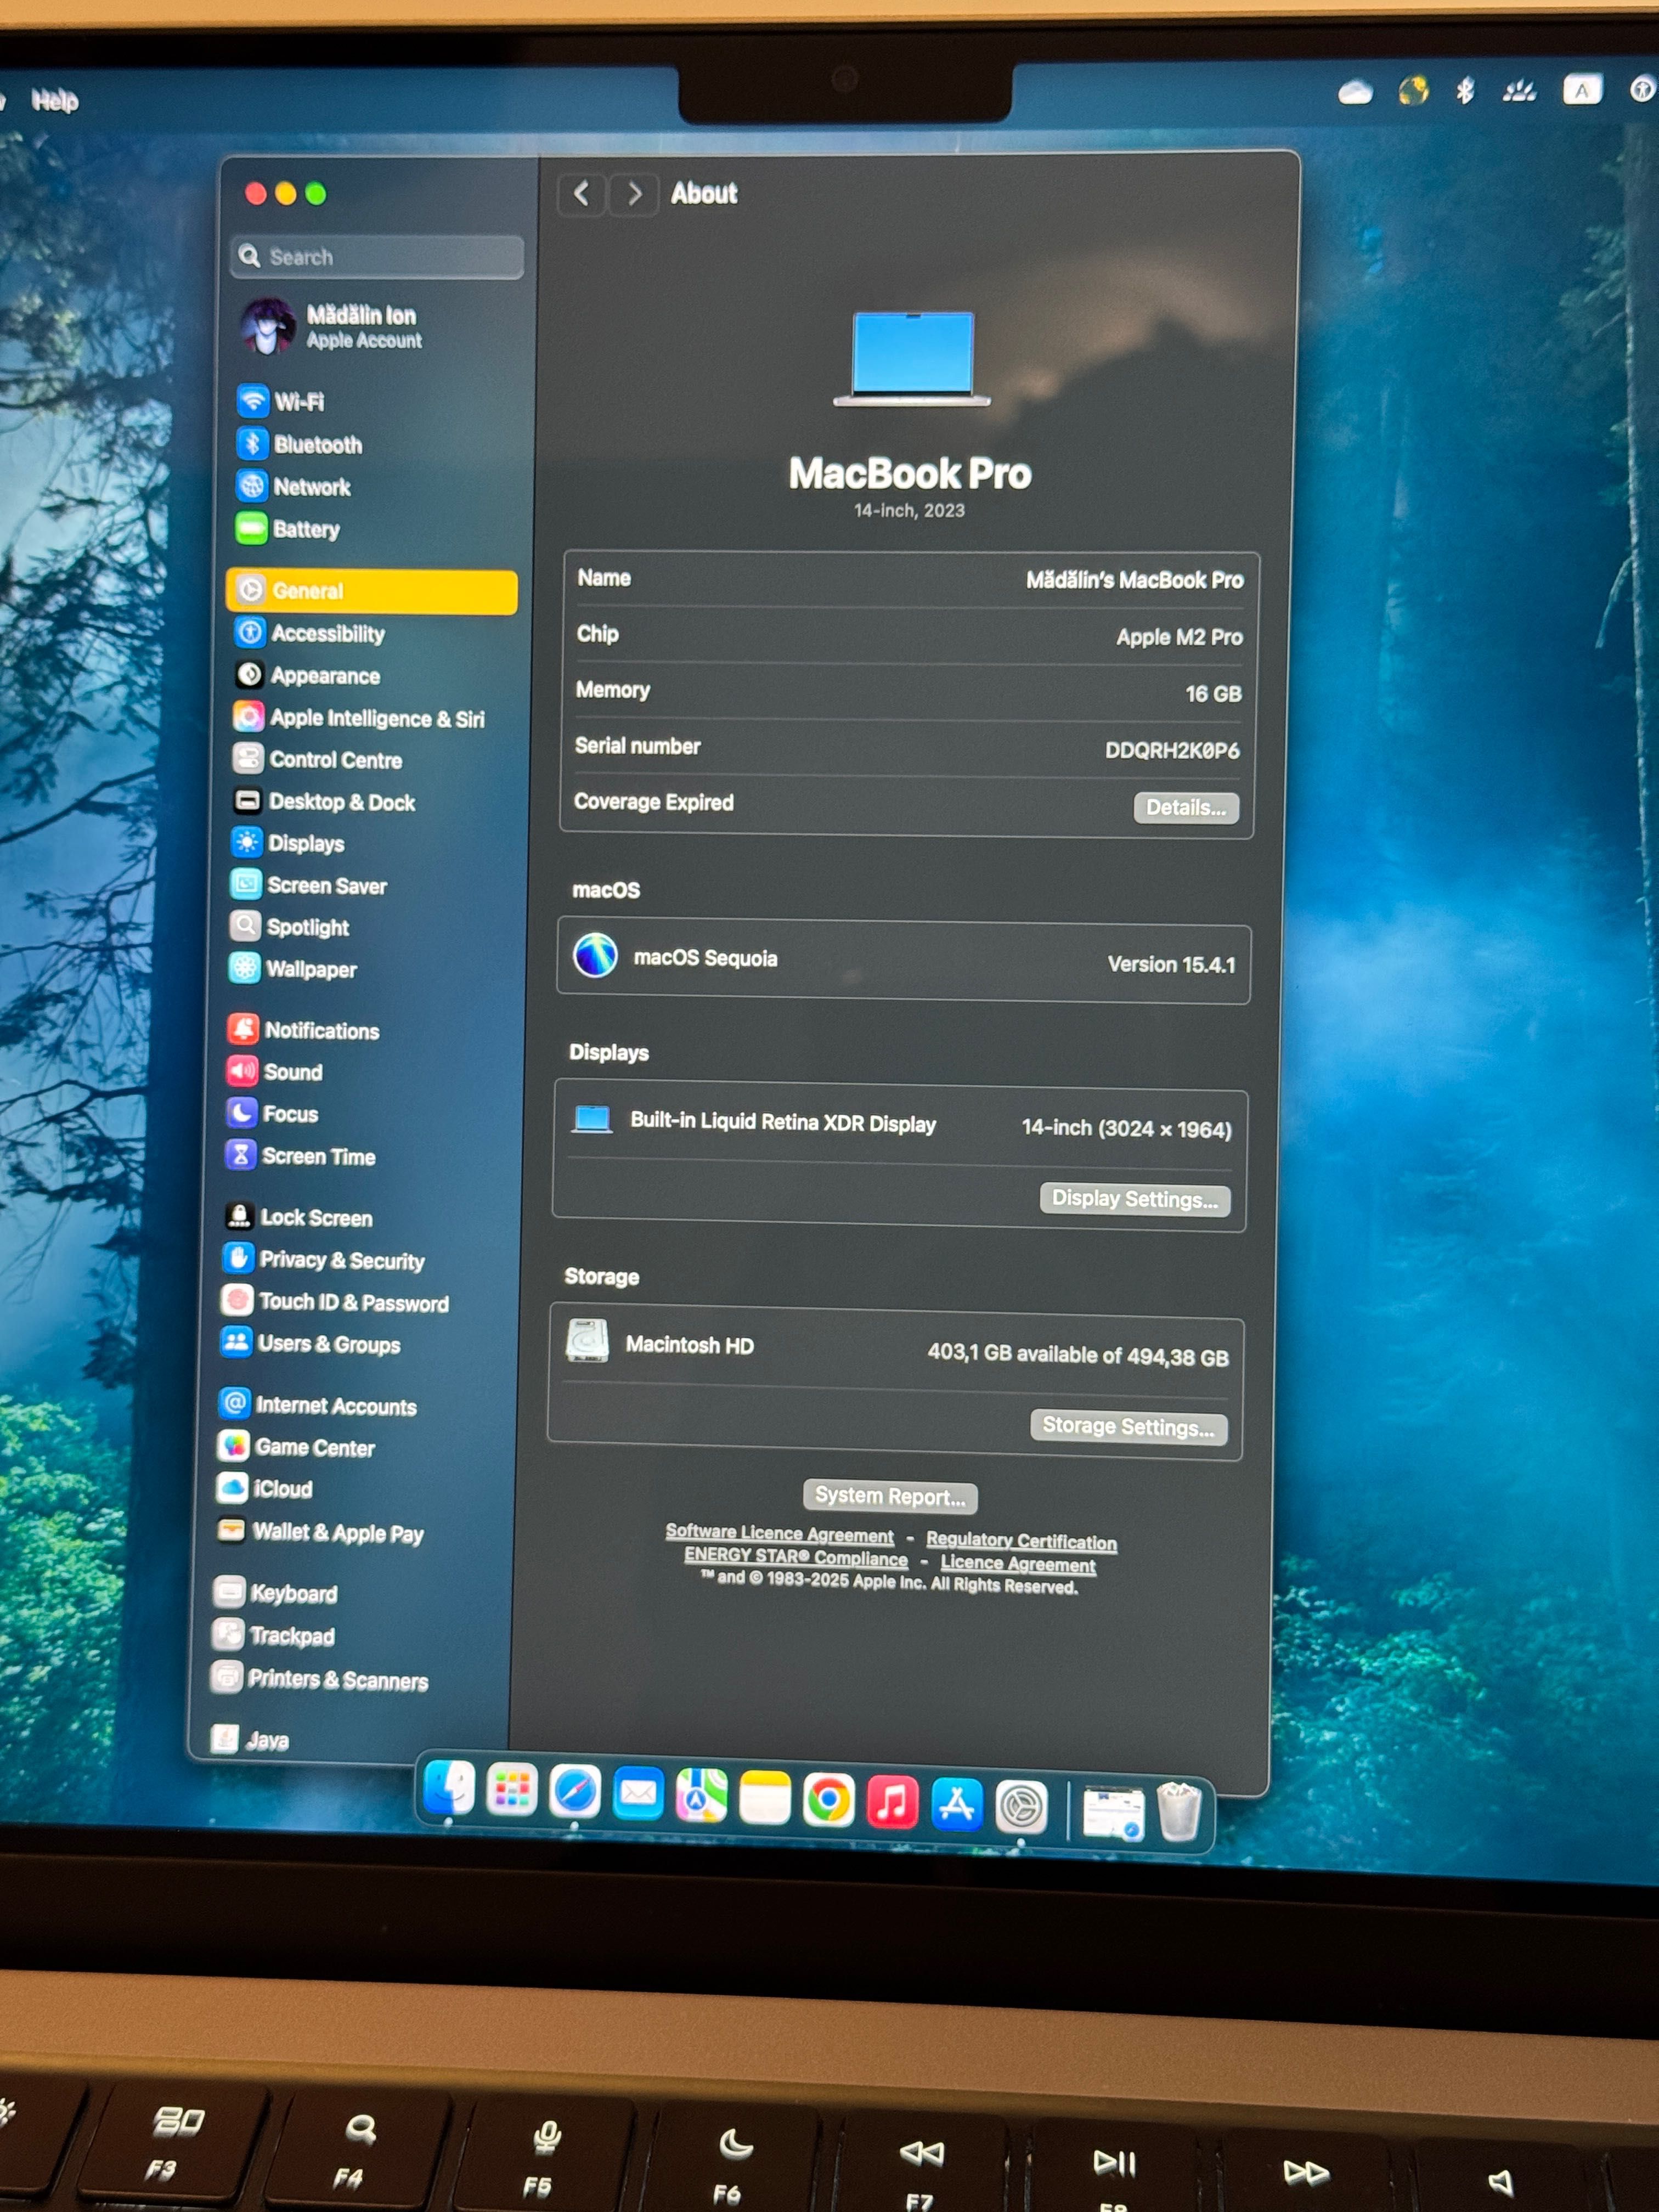The image size is (1659, 2212).
Task: Select Sound in sidebar
Action: pos(276,1072)
